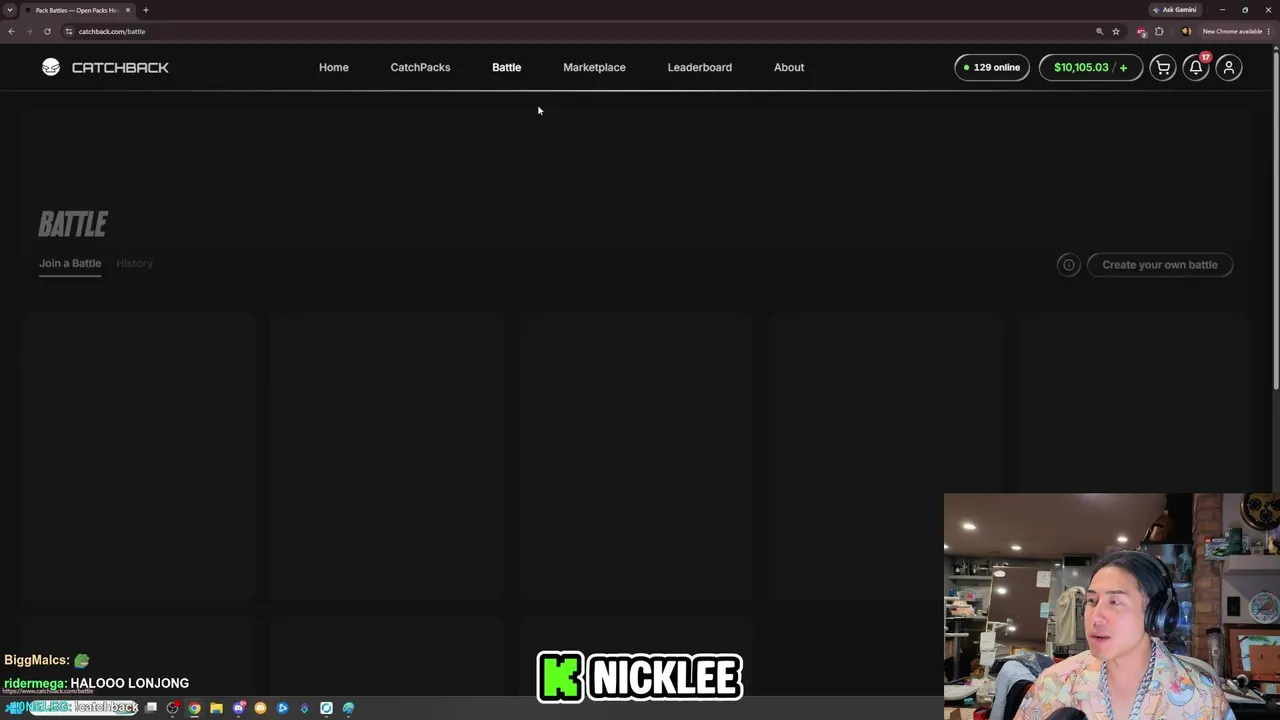Open the notifications bell
The width and height of the screenshot is (1280, 720).
tap(1196, 67)
